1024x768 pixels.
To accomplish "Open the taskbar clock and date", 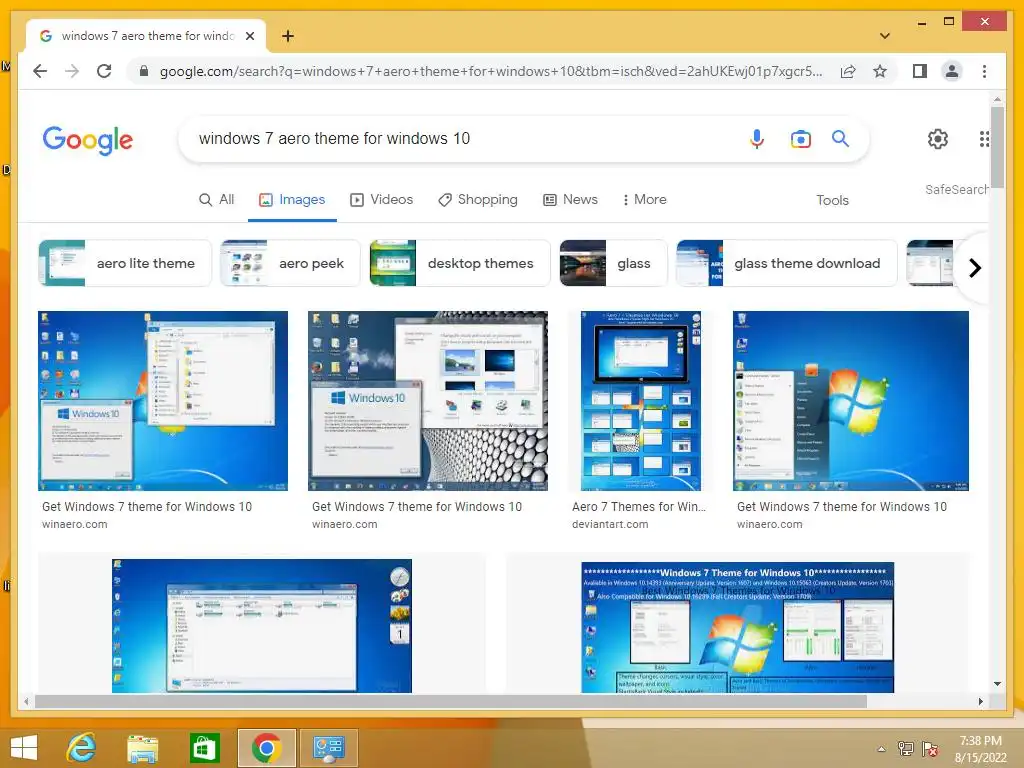I will (981, 749).
